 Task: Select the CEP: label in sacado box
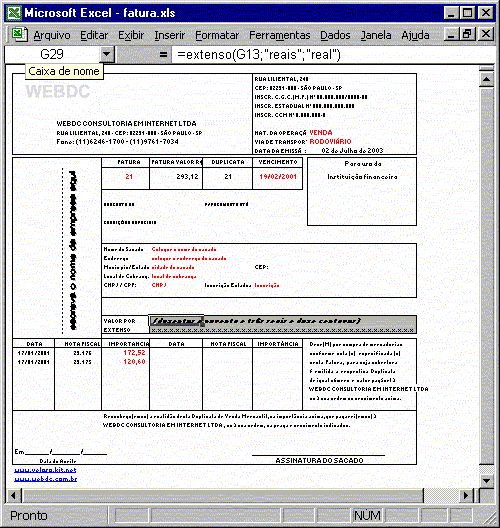coord(261,267)
